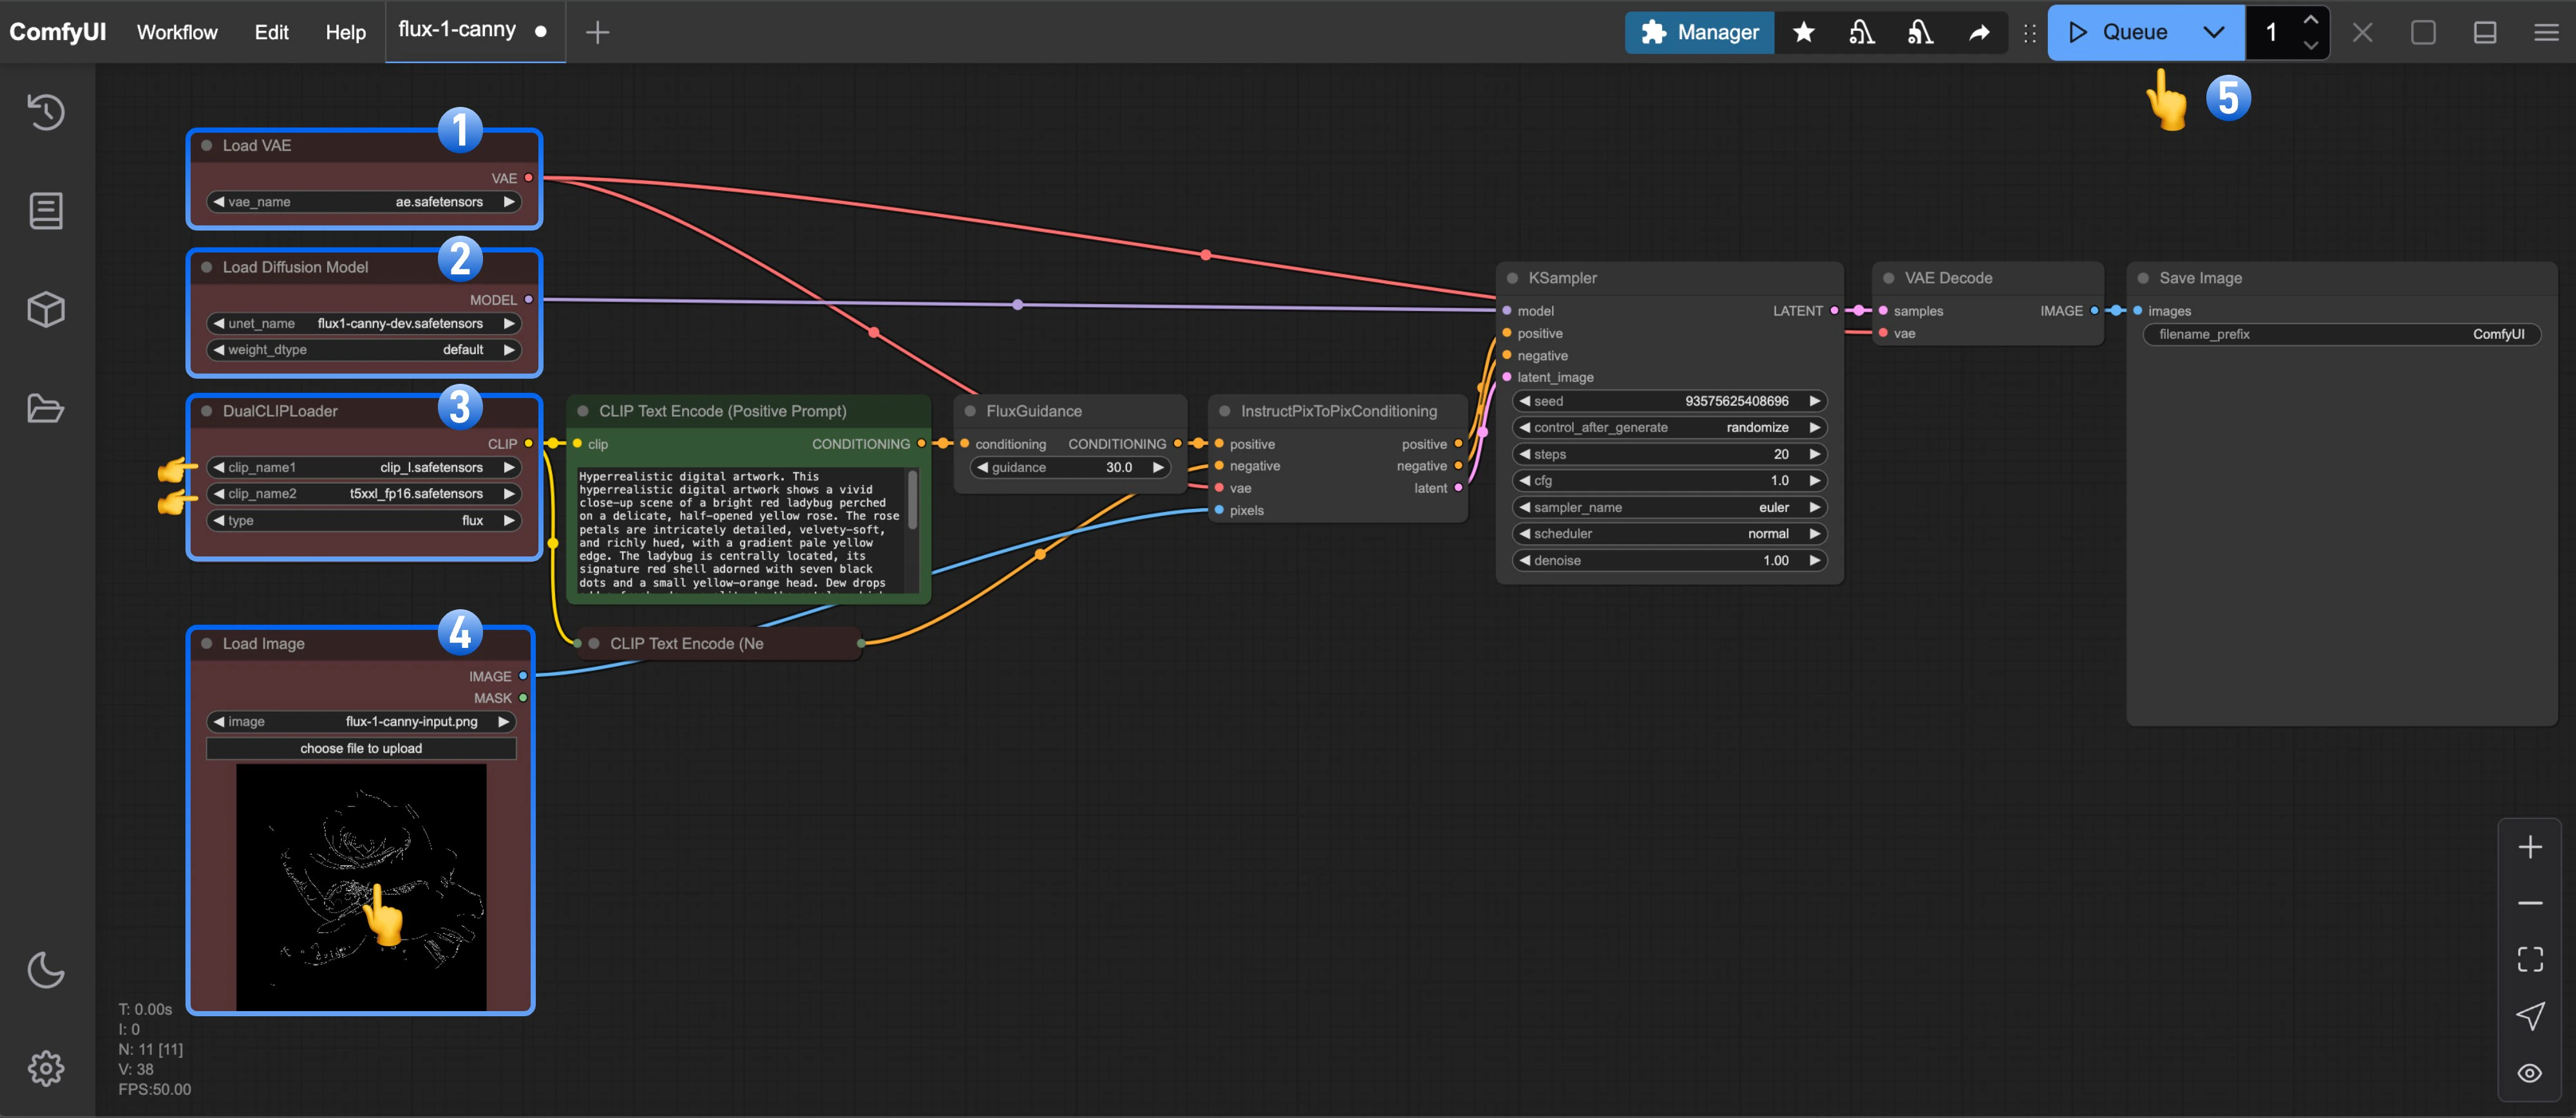Collapse the KSampler node
Screen dimensions: 2576x1118
[x=1513, y=278]
